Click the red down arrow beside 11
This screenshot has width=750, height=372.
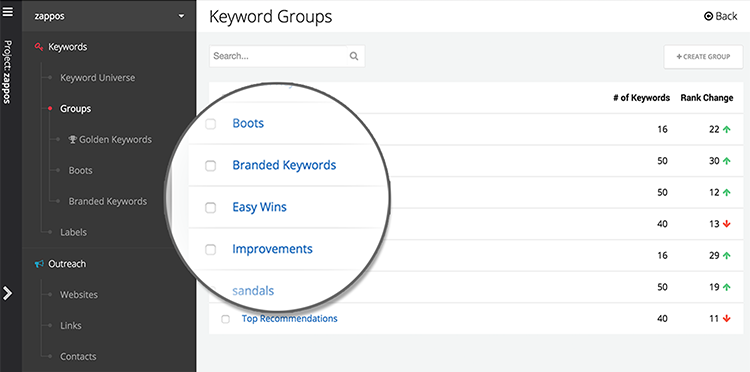(727, 318)
